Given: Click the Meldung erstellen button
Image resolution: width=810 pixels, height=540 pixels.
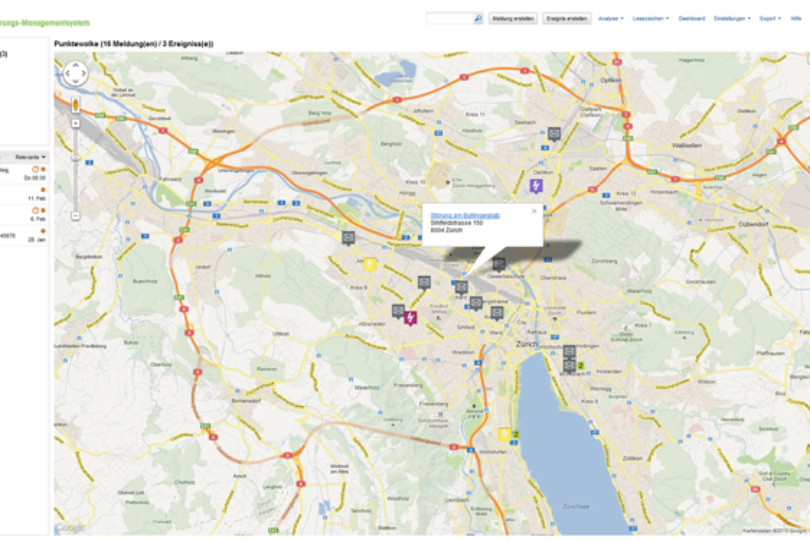Looking at the screenshot, I should tap(513, 18).
